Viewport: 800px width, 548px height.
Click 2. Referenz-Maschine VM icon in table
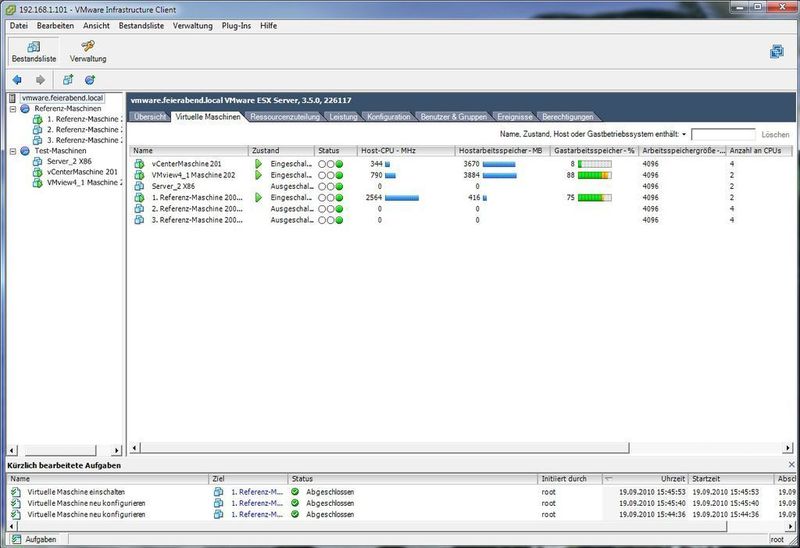[139, 209]
